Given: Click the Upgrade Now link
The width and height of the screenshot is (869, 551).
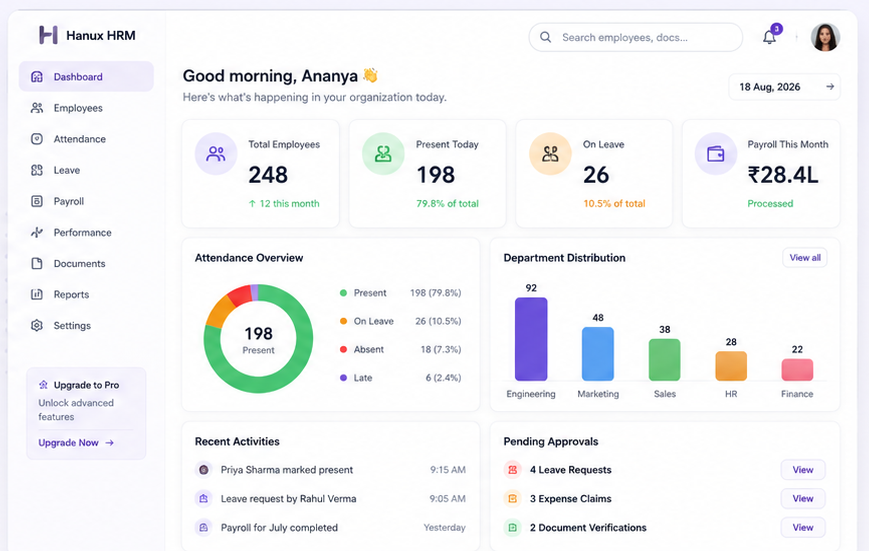Looking at the screenshot, I should coord(76,442).
